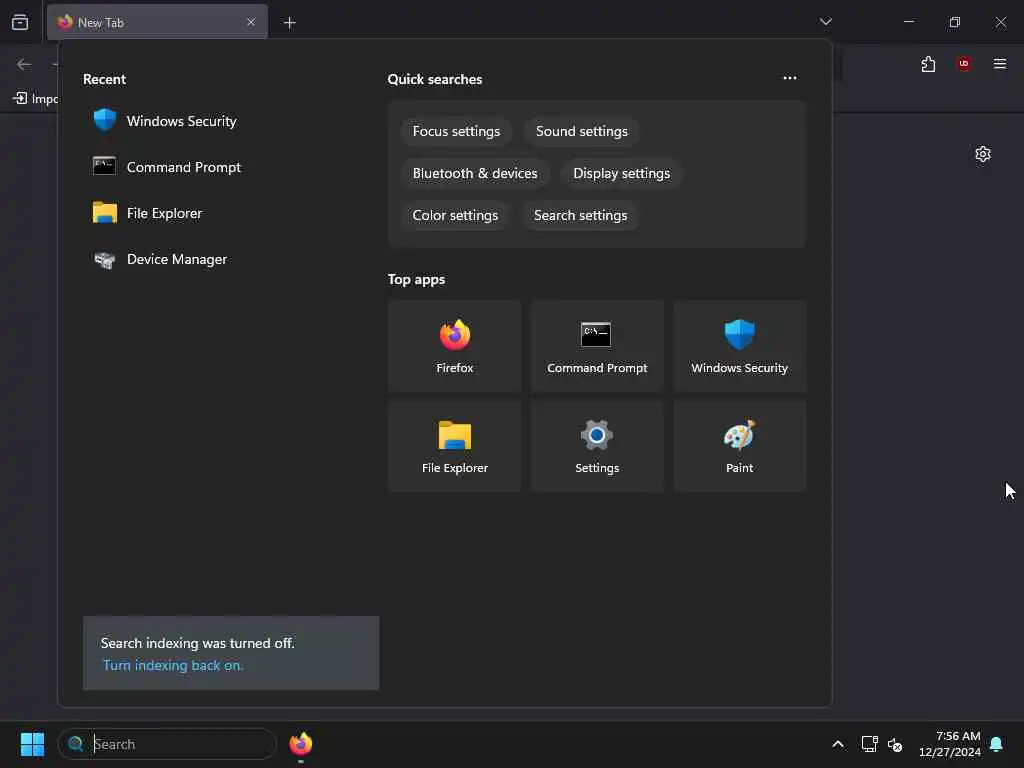Launch Firefox from Top apps
The image size is (1024, 768).
click(x=455, y=346)
